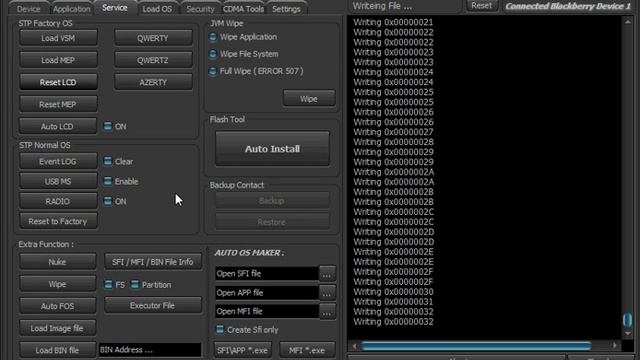Click the Reset MEP button
The height and width of the screenshot is (360, 640).
58,104
